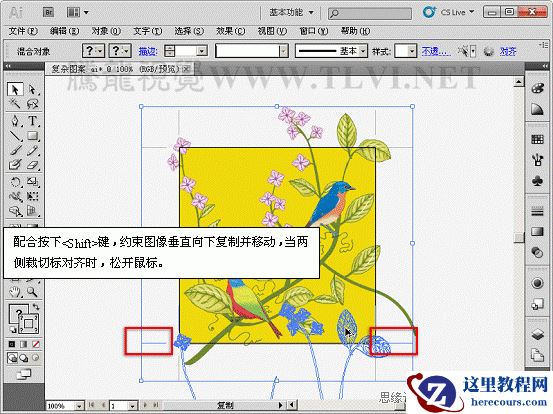The image size is (553, 414).
Task: Set fill to None
Action: (36, 344)
